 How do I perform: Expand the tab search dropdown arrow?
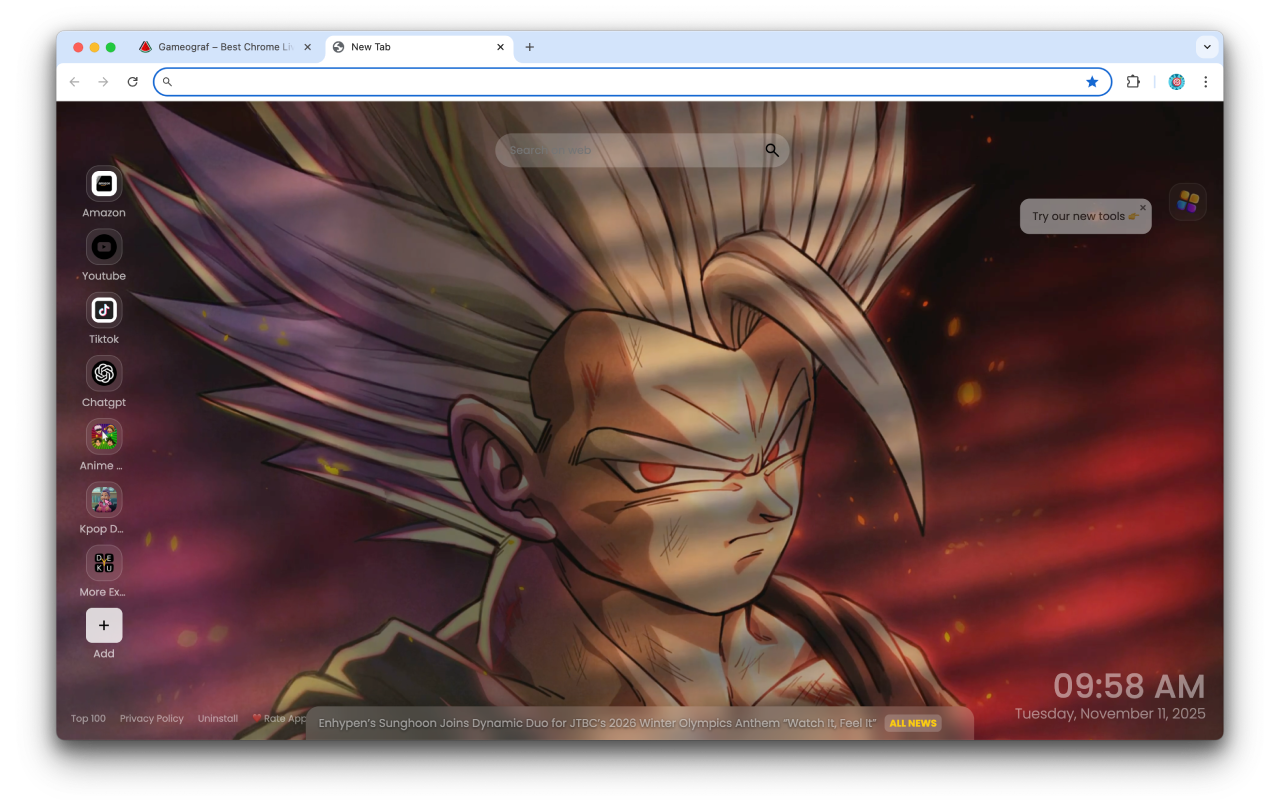1207,47
